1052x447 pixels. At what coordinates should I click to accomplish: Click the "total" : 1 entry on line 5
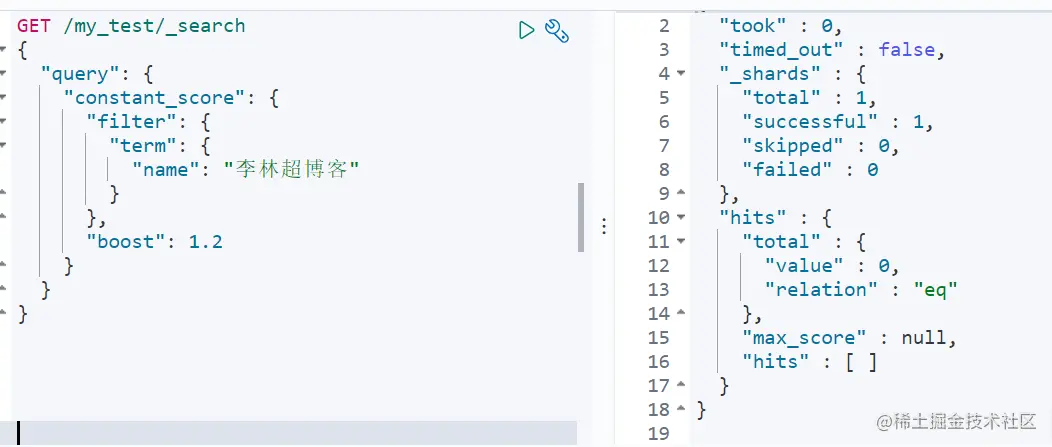click(809, 98)
